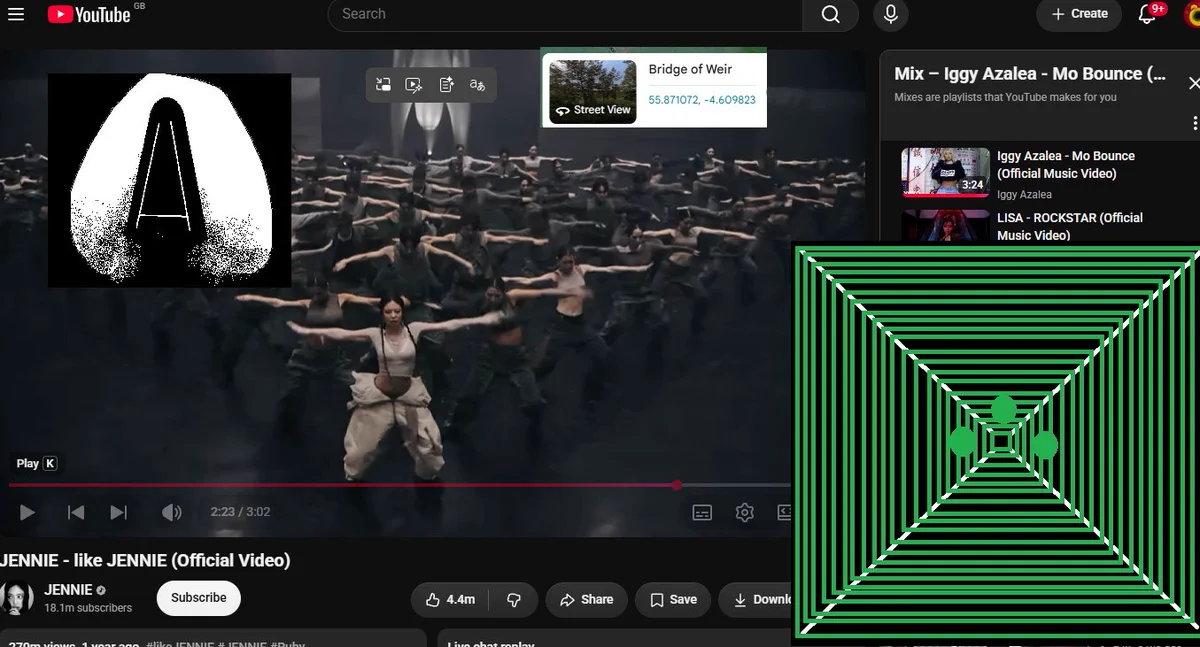Click the 18.1m subscribers text

[x=88, y=608]
